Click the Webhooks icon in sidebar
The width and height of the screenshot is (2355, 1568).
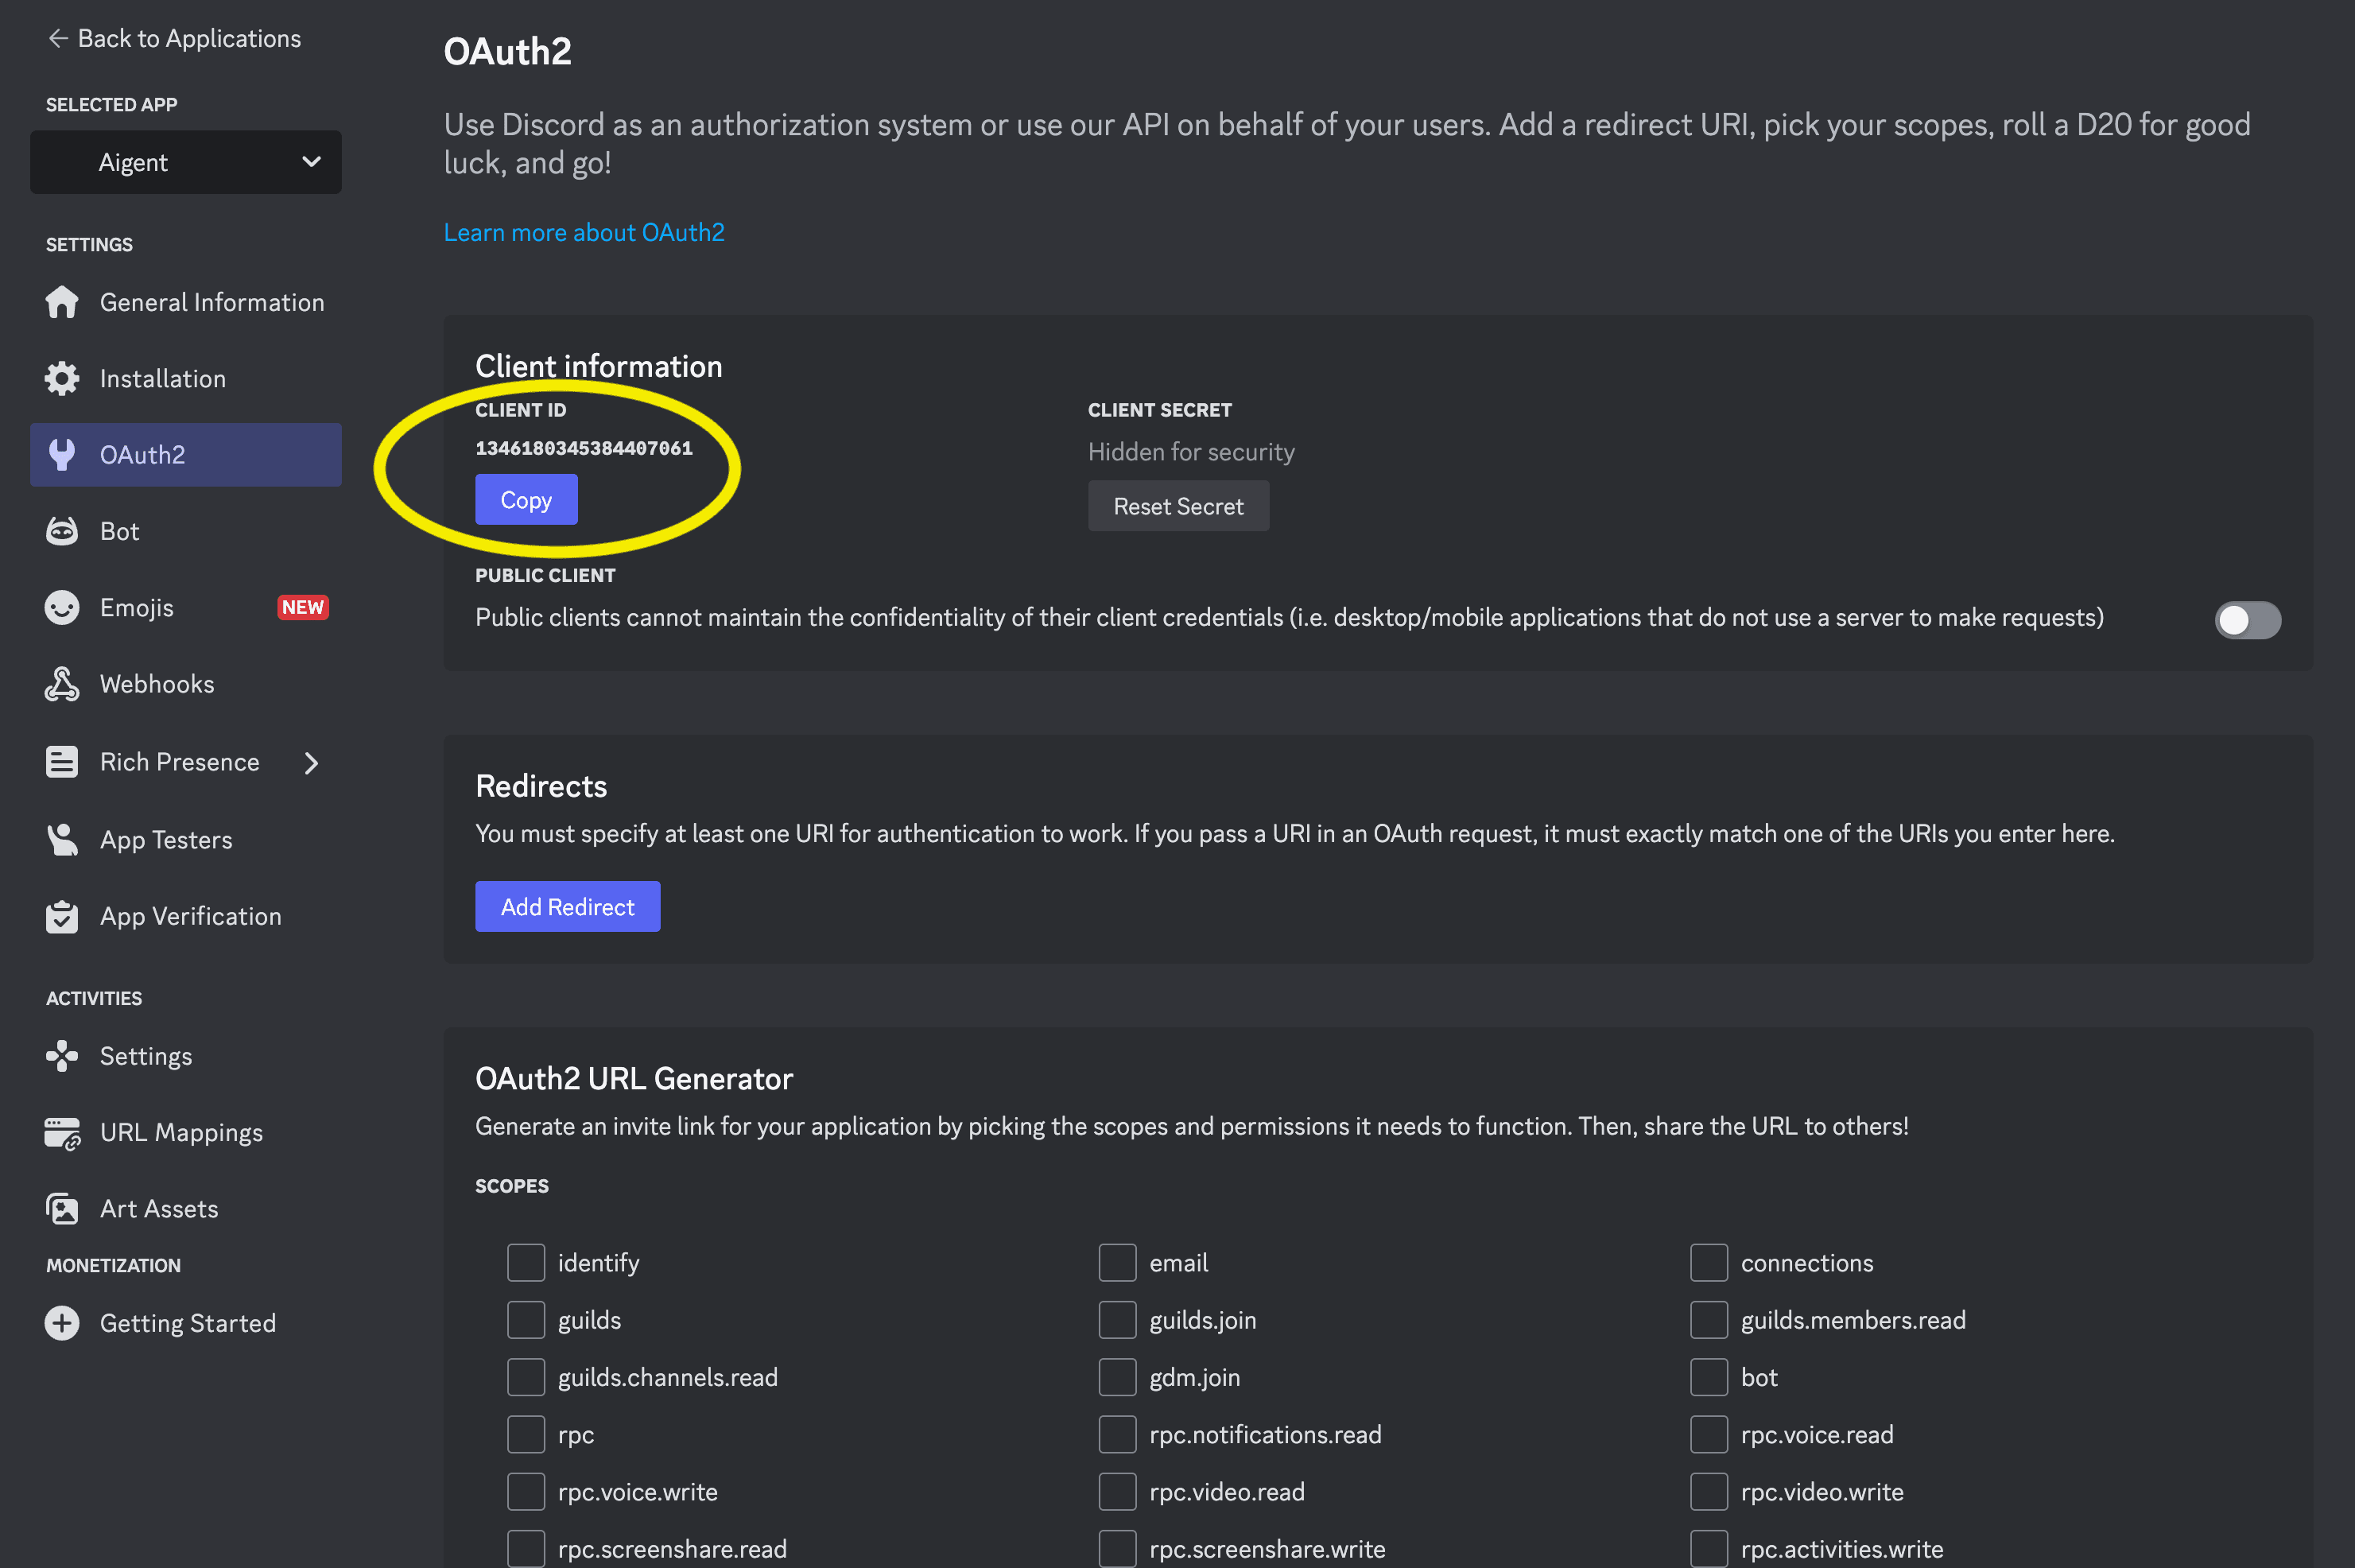point(62,684)
